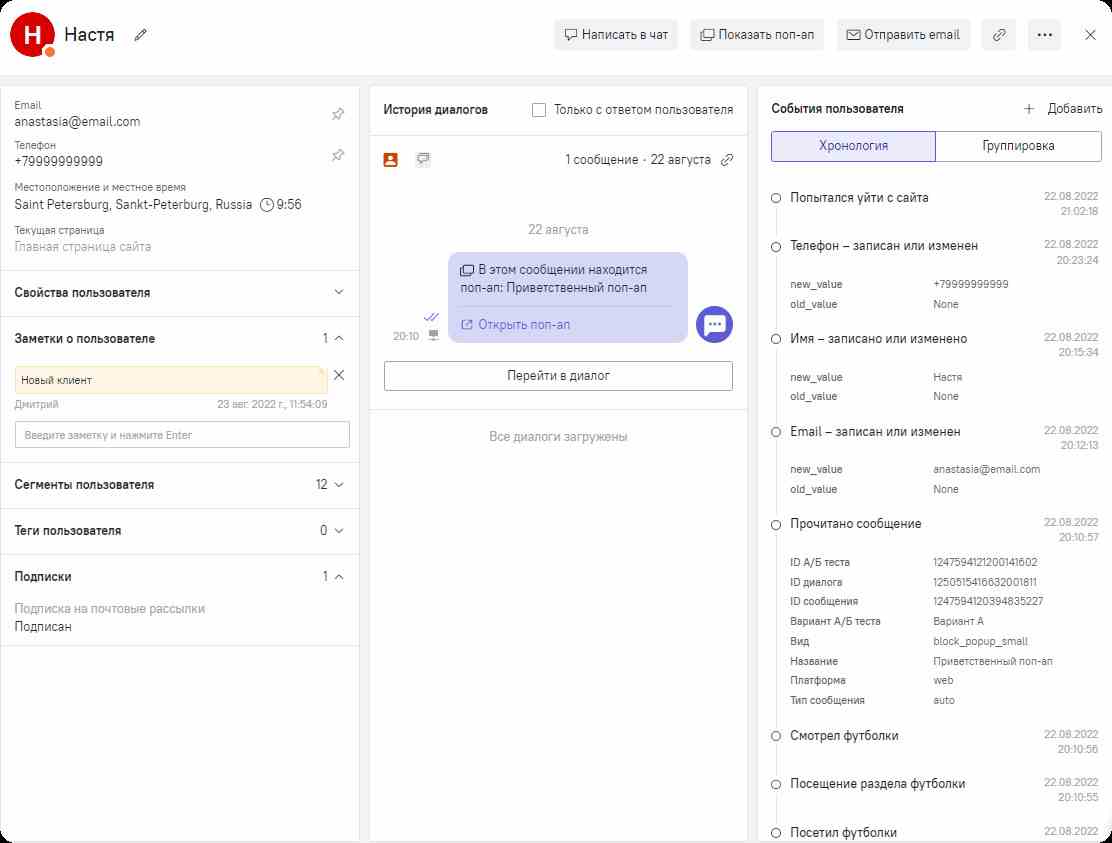1112x843 pixels.
Task: Click new_value anastasia@email.com in events
Action: click(x=986, y=469)
